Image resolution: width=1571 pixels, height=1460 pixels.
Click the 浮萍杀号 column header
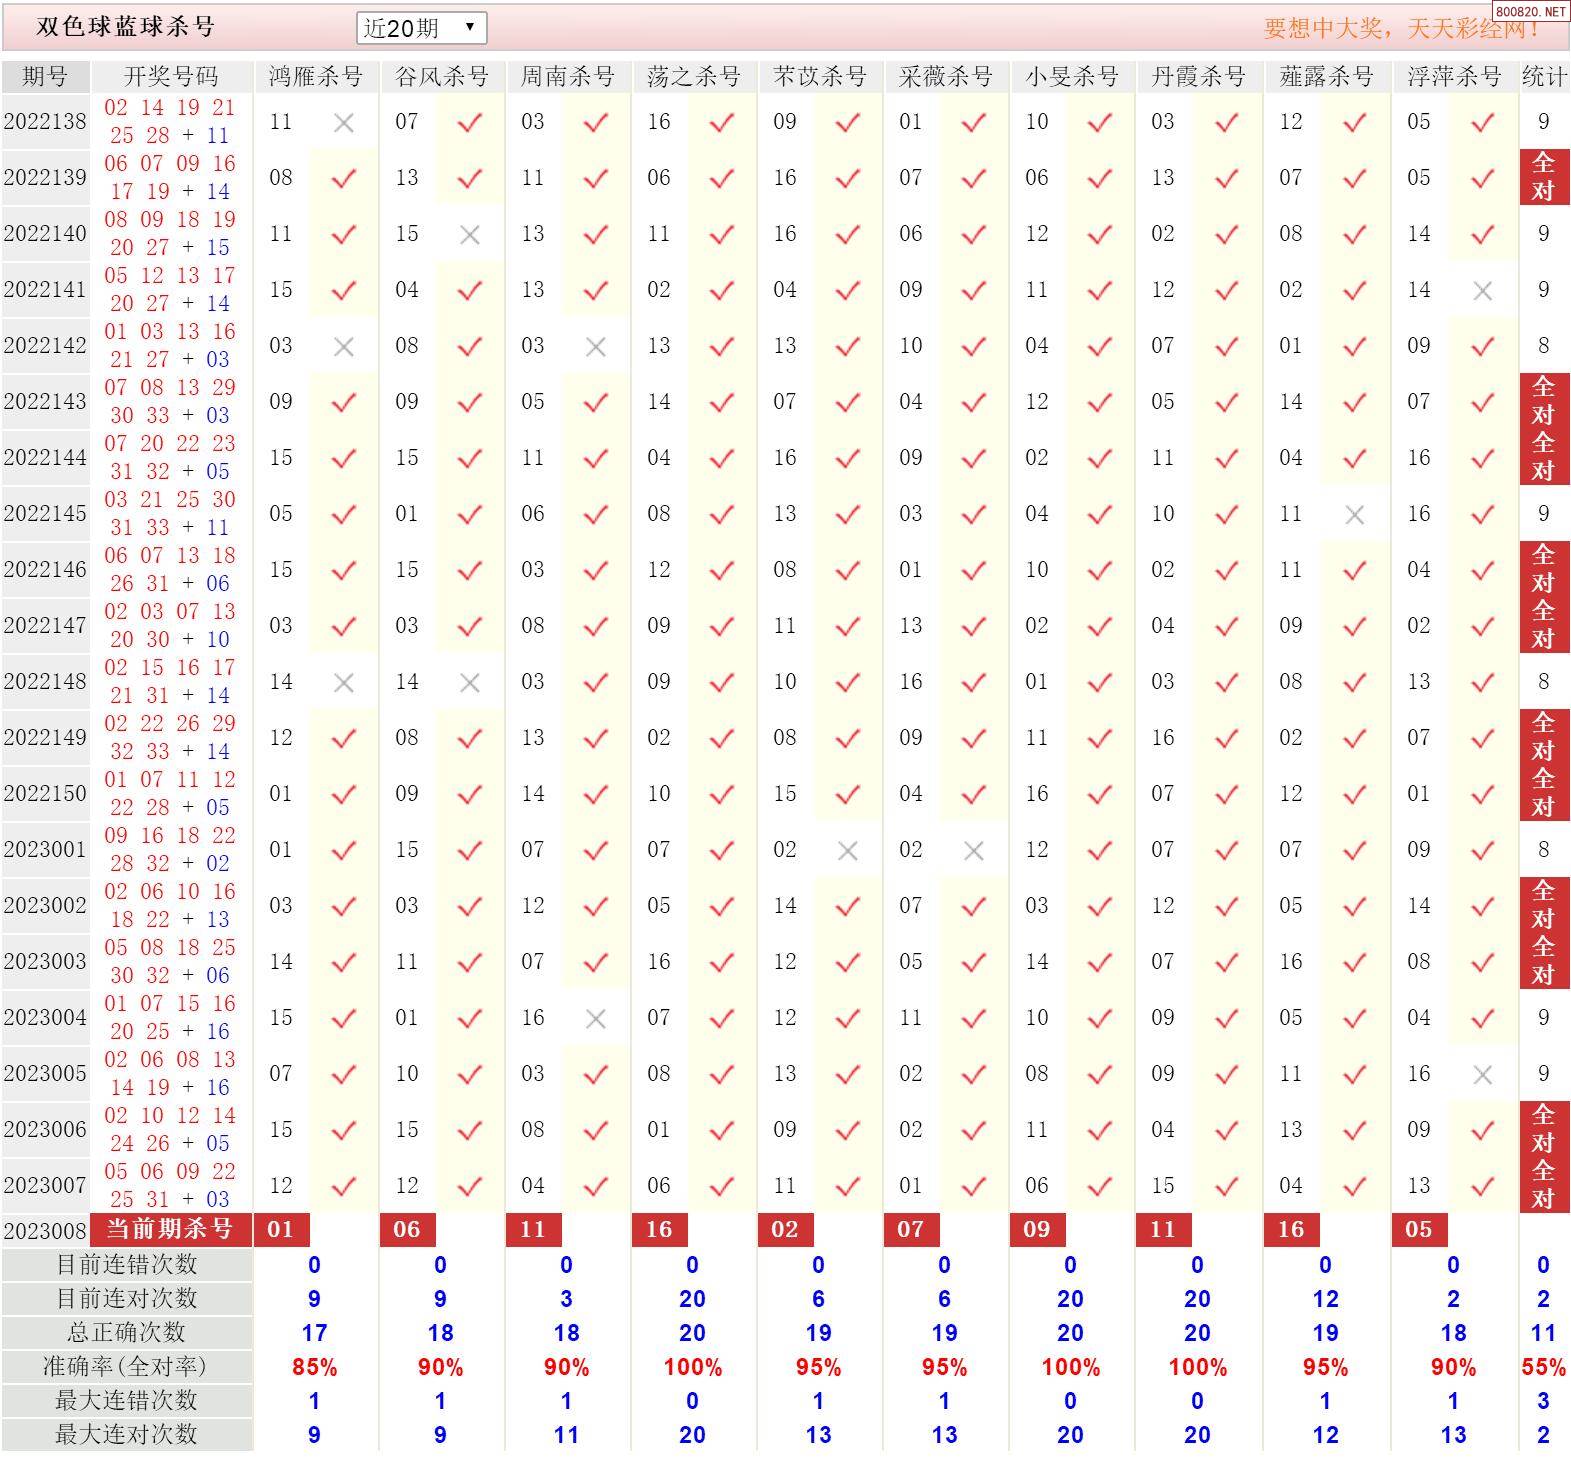point(1454,77)
